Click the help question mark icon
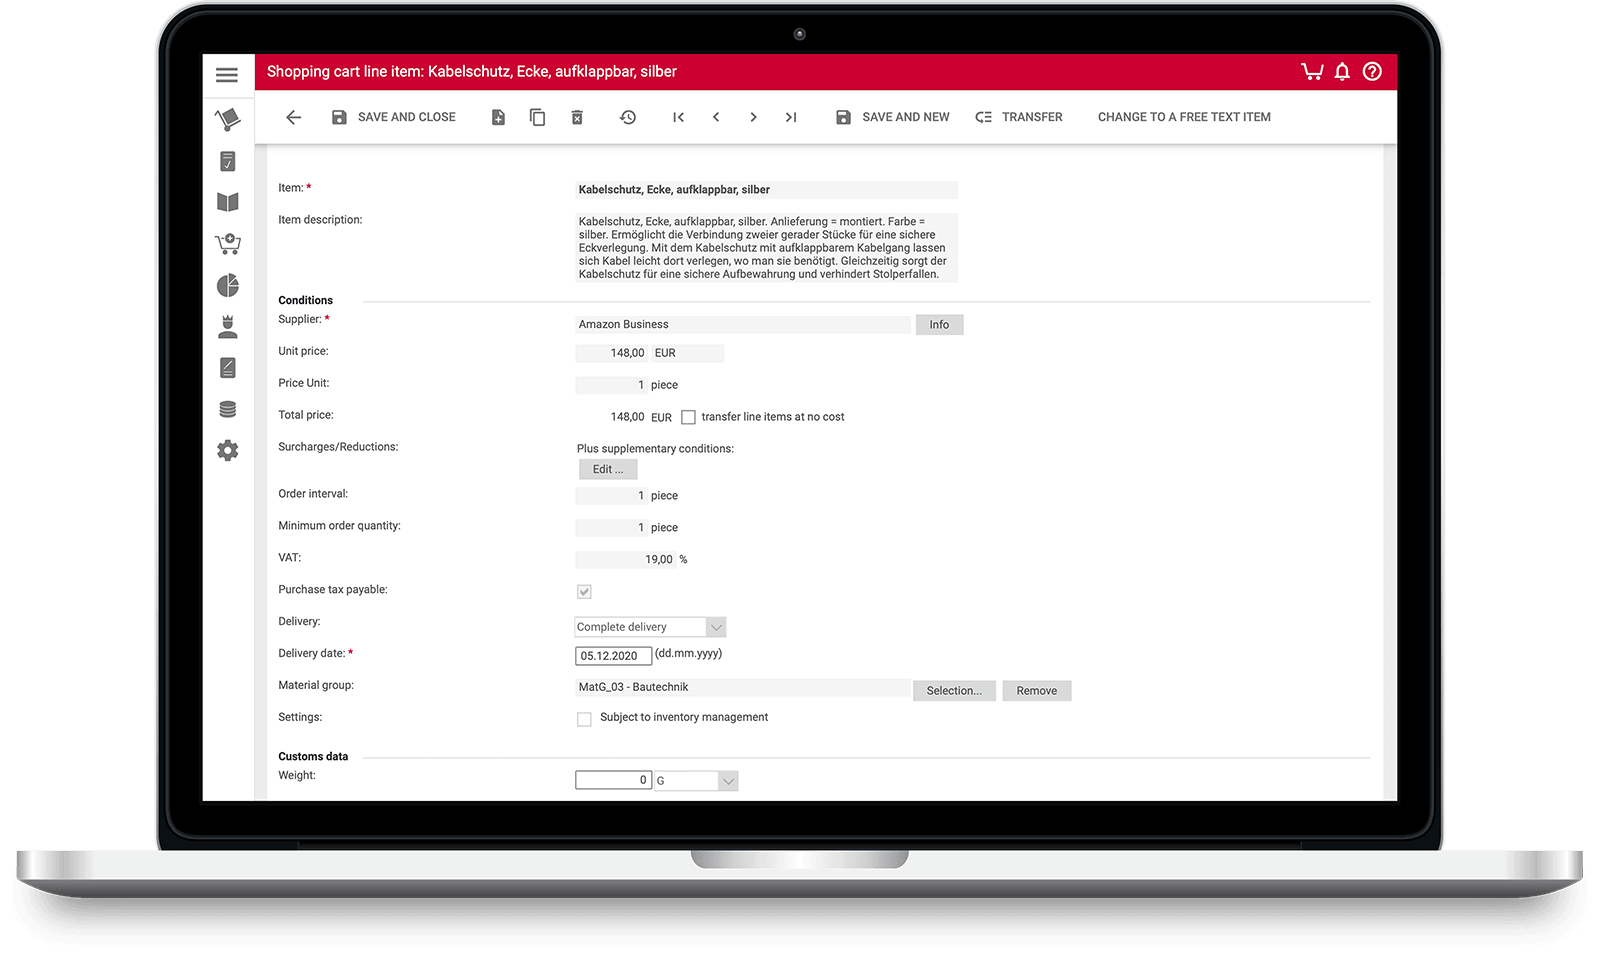1600x957 pixels. (x=1372, y=71)
